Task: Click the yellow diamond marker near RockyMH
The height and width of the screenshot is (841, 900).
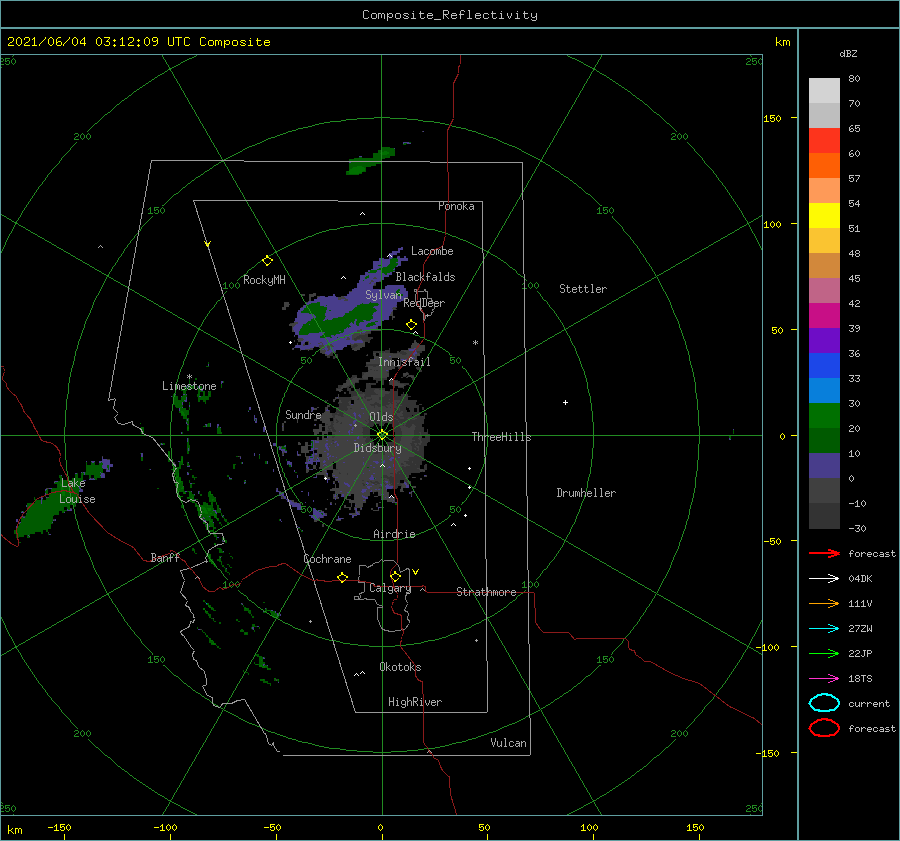Action: tap(267, 261)
